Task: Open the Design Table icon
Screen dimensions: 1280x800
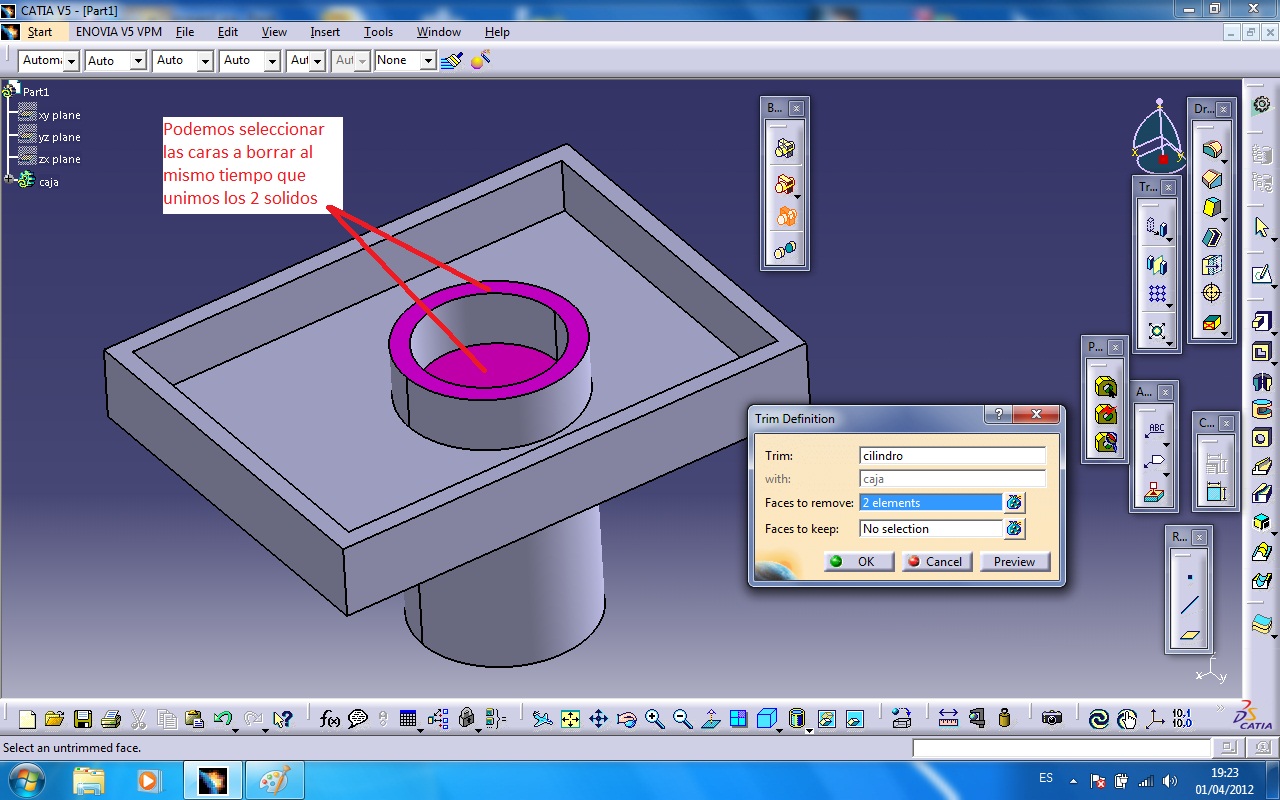Action: tap(408, 718)
